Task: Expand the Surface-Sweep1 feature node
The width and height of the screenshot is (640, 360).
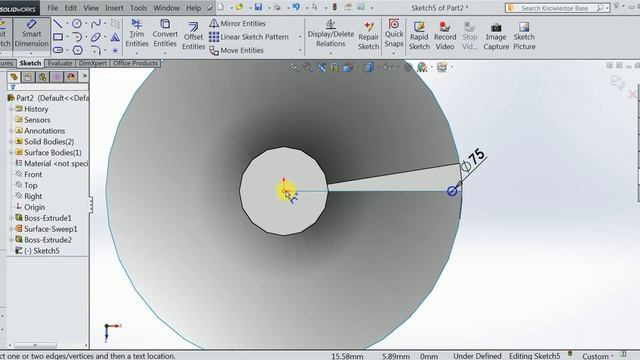Action: pos(11,229)
